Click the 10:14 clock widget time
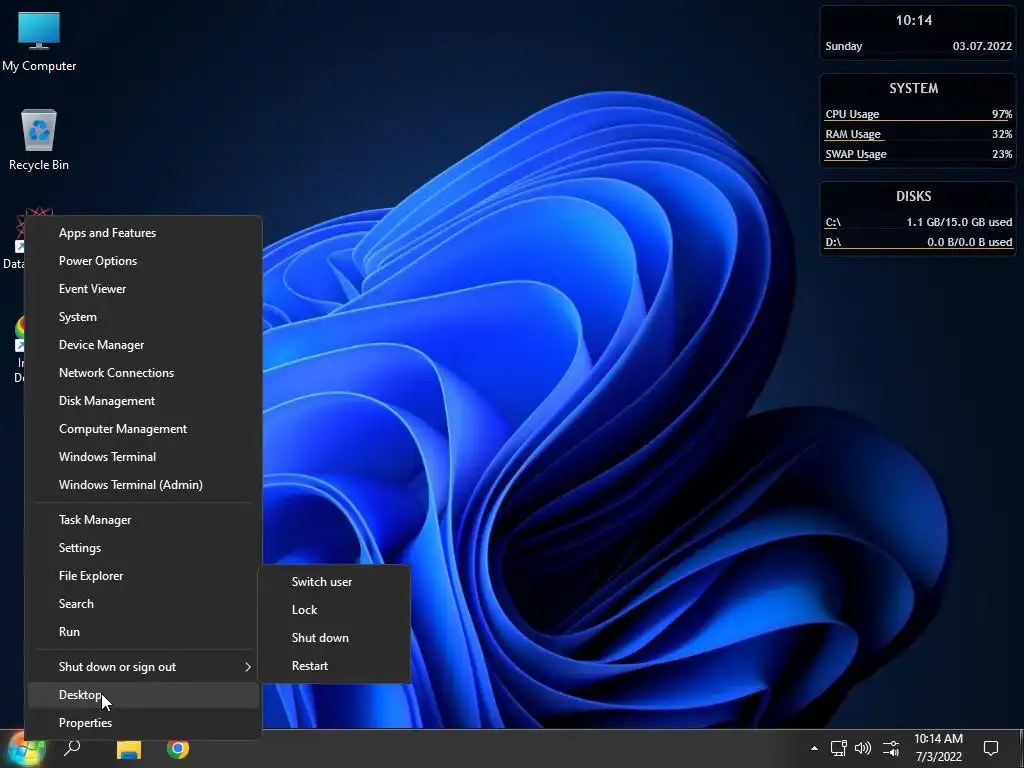1024x768 pixels. click(x=914, y=20)
